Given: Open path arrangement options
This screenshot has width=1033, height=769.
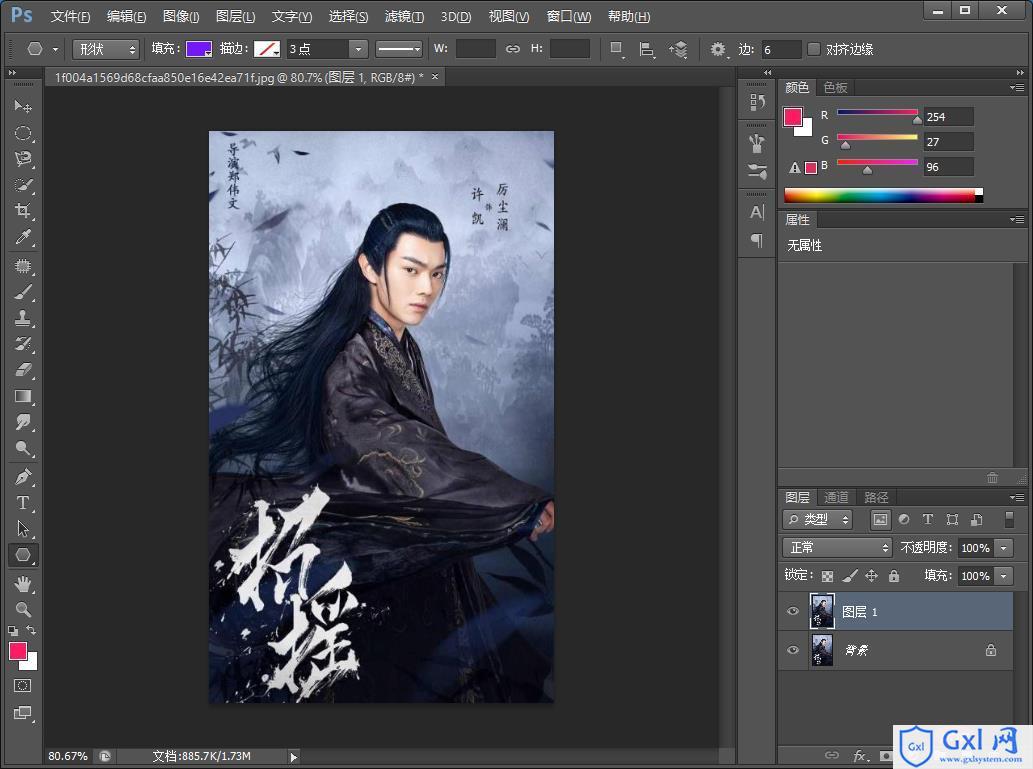Looking at the screenshot, I should click(x=679, y=49).
